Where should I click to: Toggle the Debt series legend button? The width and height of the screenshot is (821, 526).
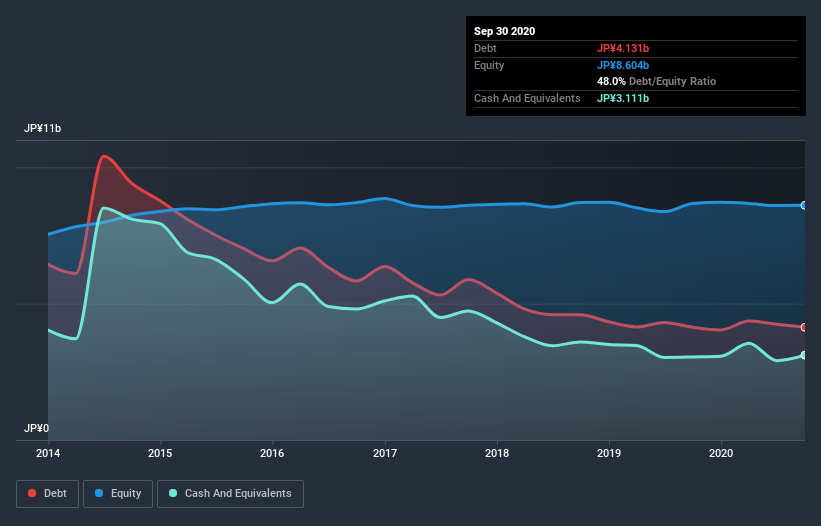click(48, 494)
